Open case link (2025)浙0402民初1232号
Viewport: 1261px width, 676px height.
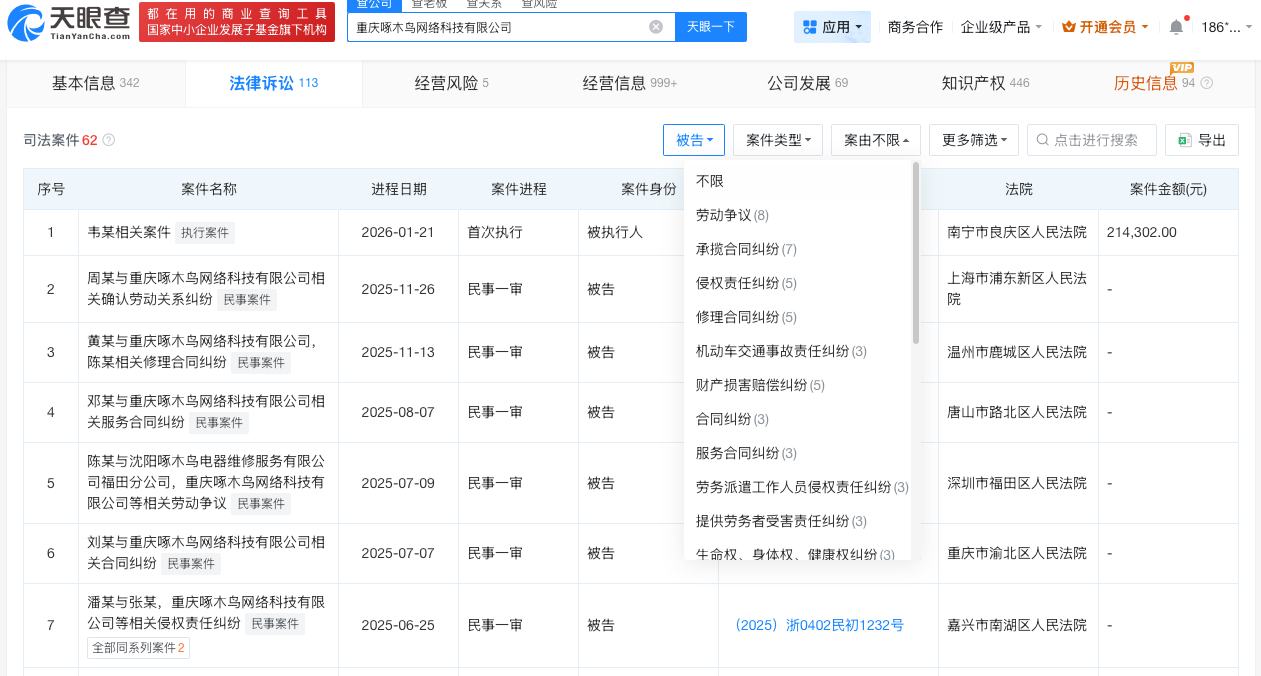[x=820, y=625]
